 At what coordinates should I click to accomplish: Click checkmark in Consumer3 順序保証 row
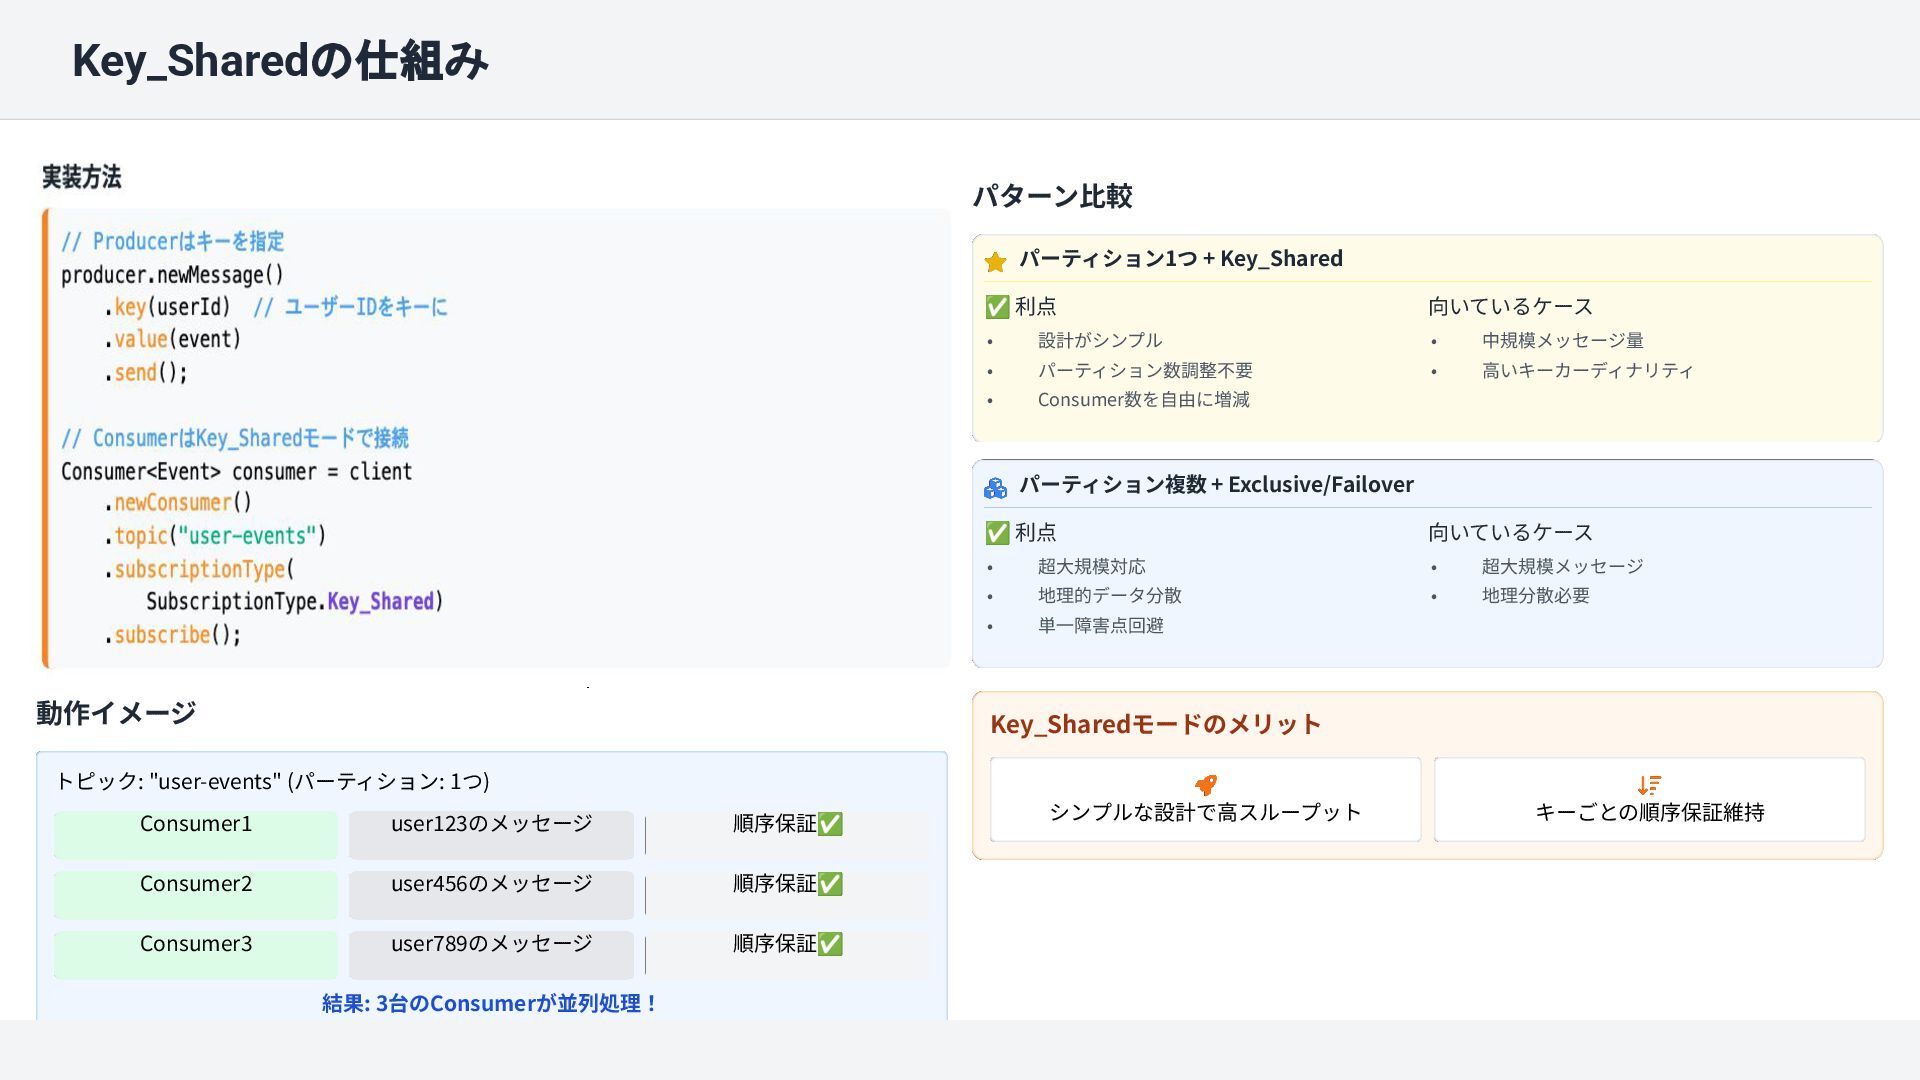pyautogui.click(x=830, y=944)
